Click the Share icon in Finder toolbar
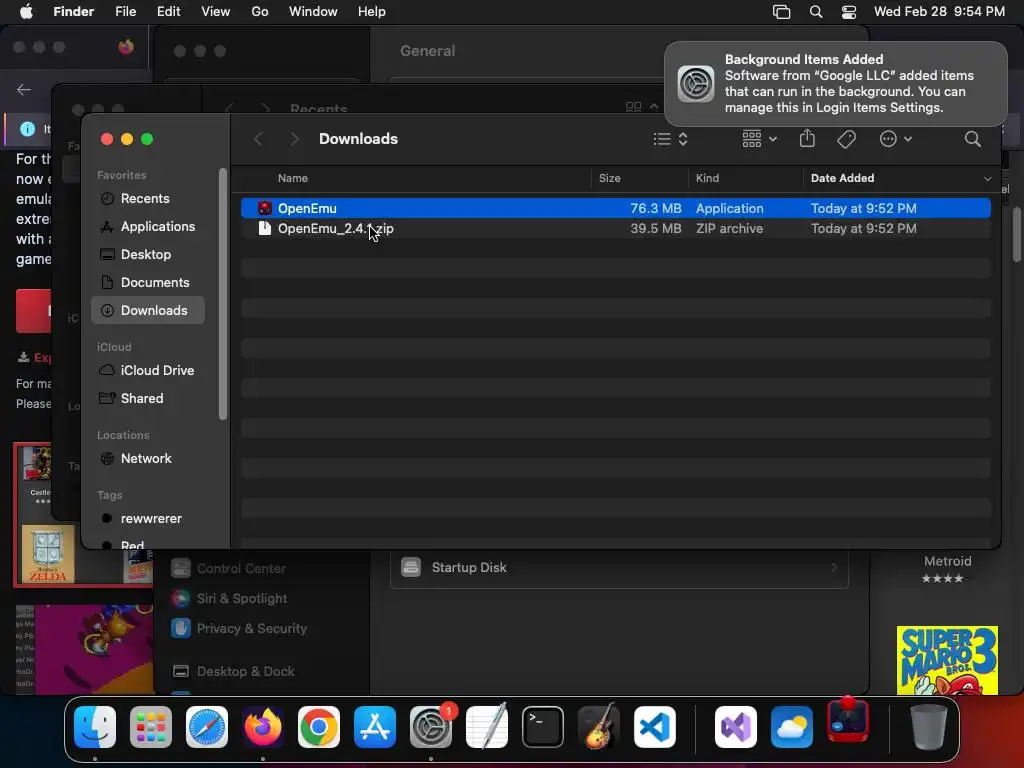 (807, 138)
